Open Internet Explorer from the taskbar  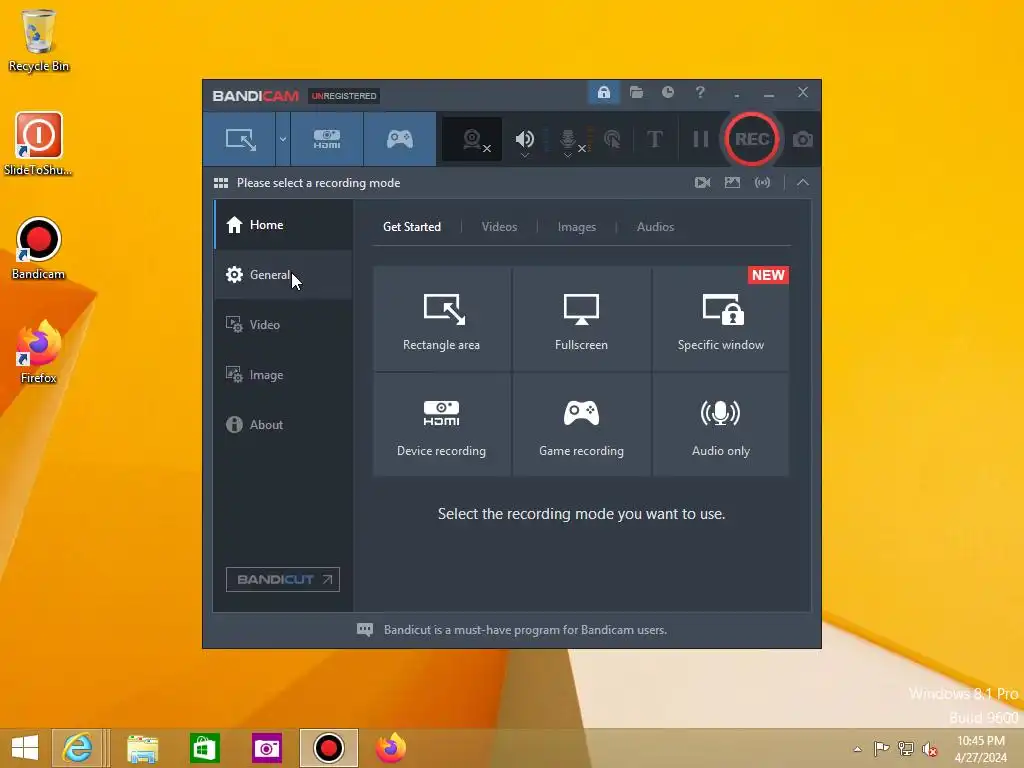77,748
